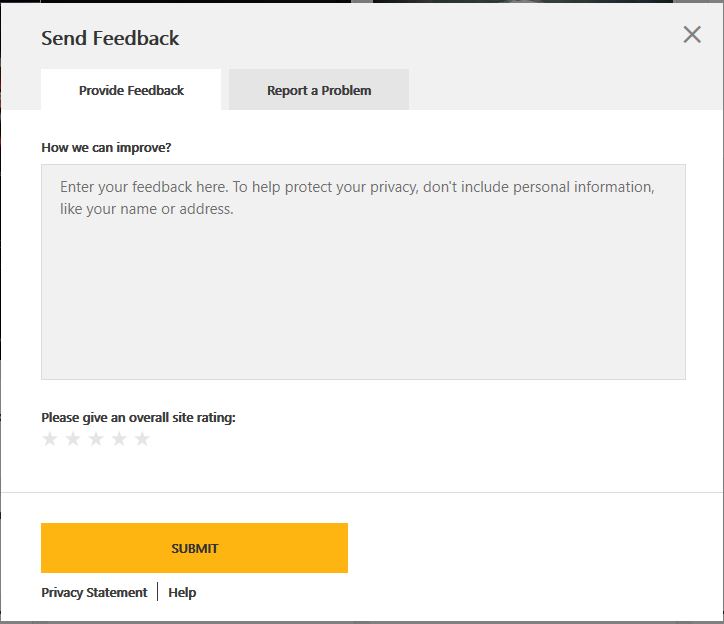This screenshot has height=624, width=724.
Task: Click the placeholder text about protecting privacy
Action: point(357,198)
